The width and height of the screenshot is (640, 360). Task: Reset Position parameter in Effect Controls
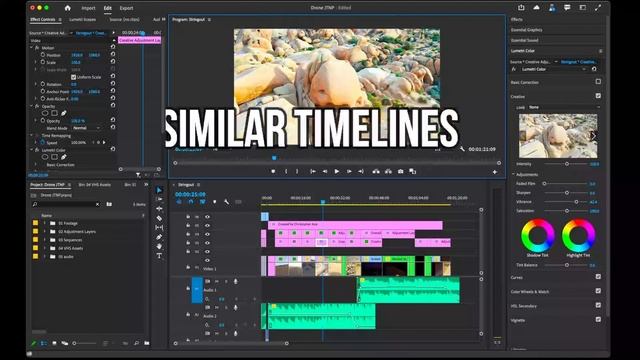tap(113, 54)
